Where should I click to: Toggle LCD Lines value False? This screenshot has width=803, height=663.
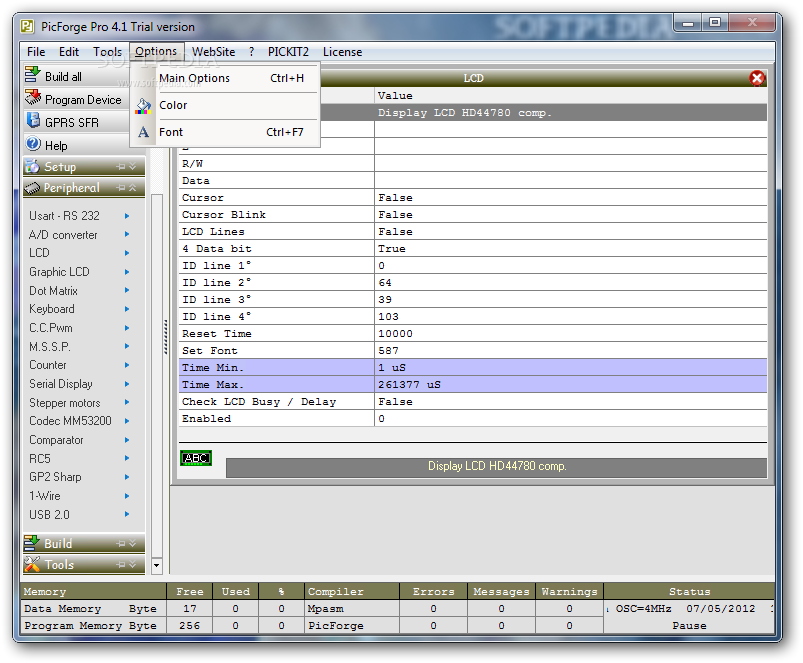tap(570, 231)
